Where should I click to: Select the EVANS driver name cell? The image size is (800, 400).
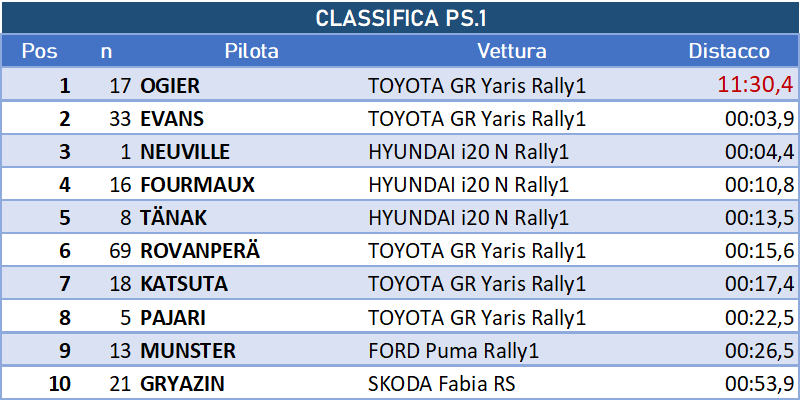(172, 119)
